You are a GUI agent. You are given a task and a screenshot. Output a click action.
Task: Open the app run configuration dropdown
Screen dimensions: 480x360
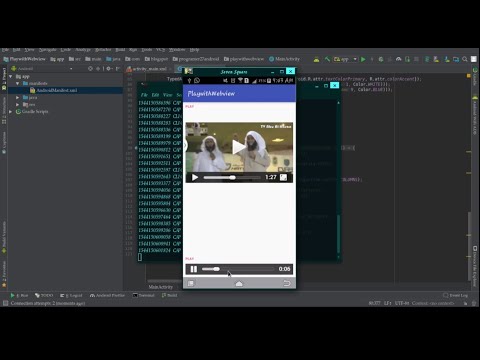click(x=346, y=59)
